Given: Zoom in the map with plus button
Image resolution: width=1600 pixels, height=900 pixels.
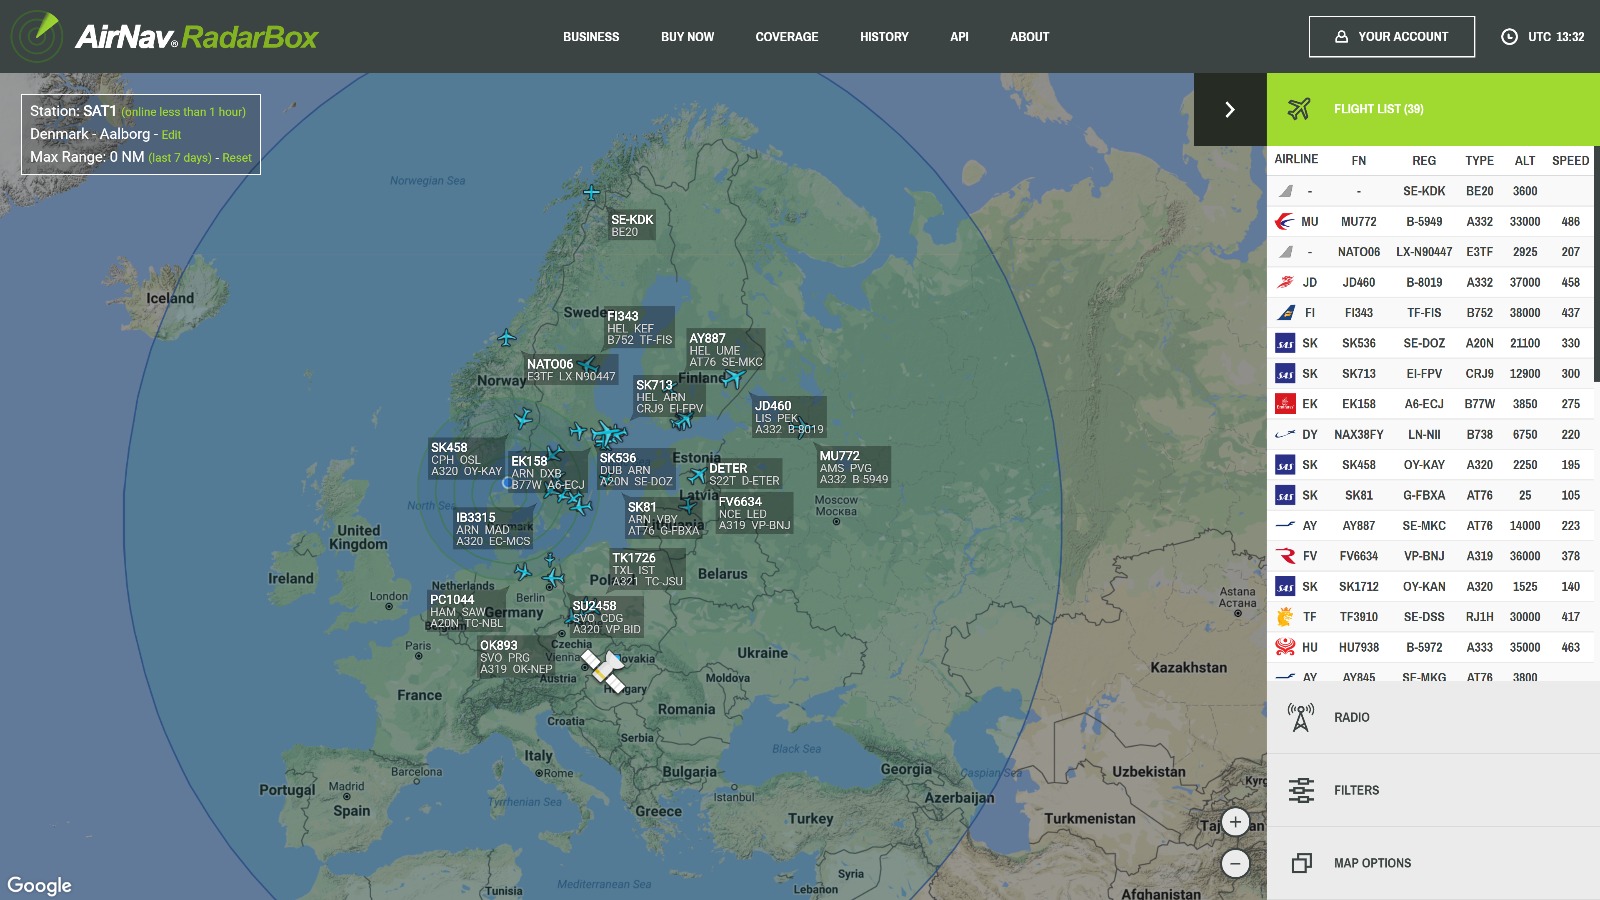Looking at the screenshot, I should point(1235,822).
